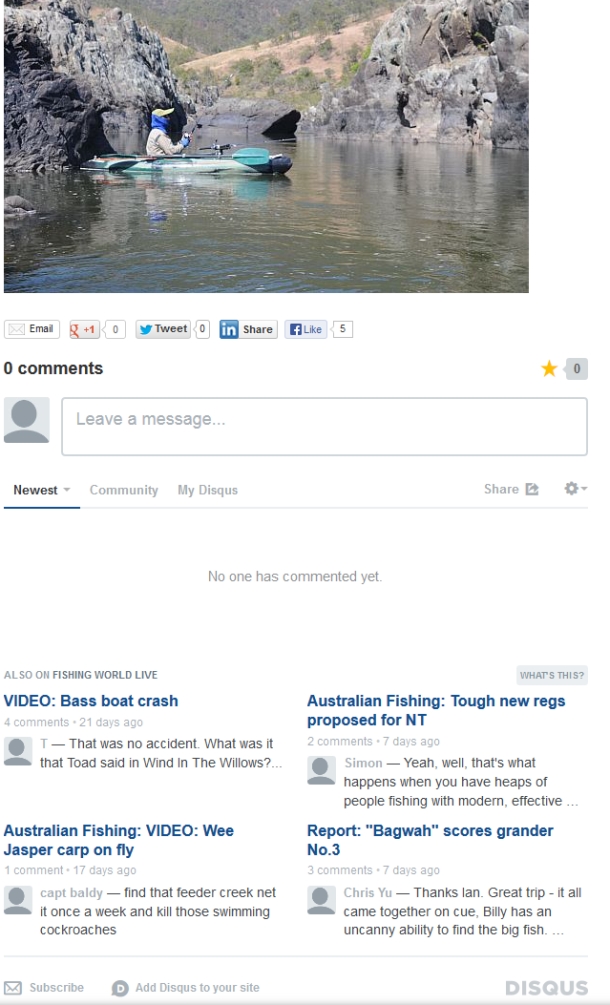The image size is (610, 1005).
Task: Open the Bagwah scores grander No.3 report
Action: coord(430,840)
